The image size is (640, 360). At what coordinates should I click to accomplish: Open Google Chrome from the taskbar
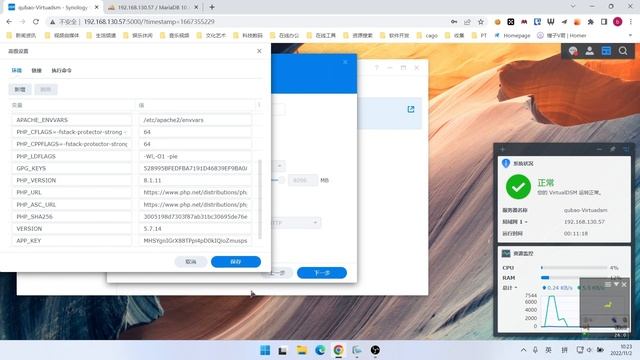pyautogui.click(x=338, y=350)
